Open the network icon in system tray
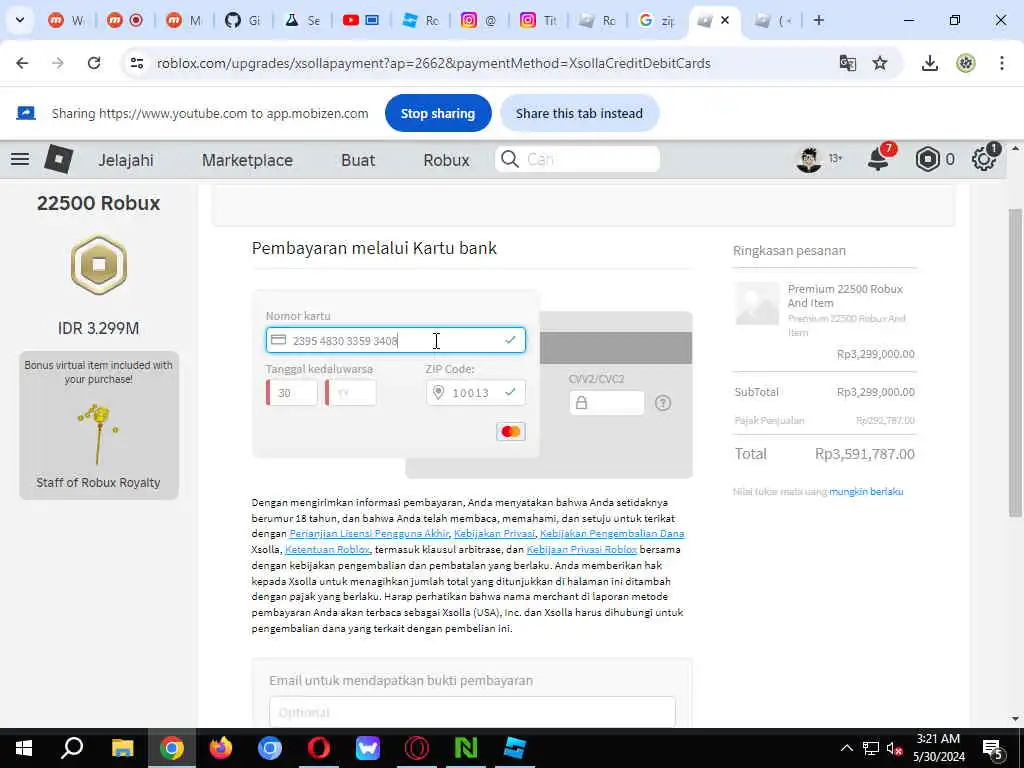The width and height of the screenshot is (1024, 768). click(871, 748)
